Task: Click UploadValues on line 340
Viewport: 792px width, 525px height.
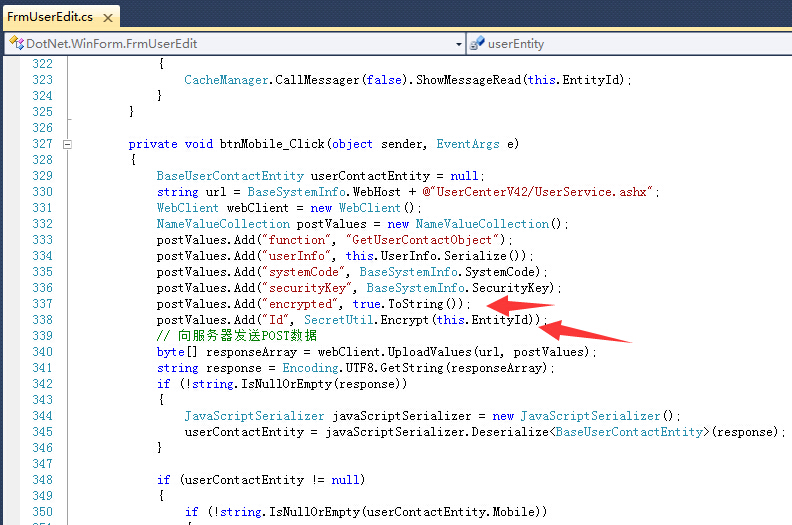Action: click(x=429, y=352)
